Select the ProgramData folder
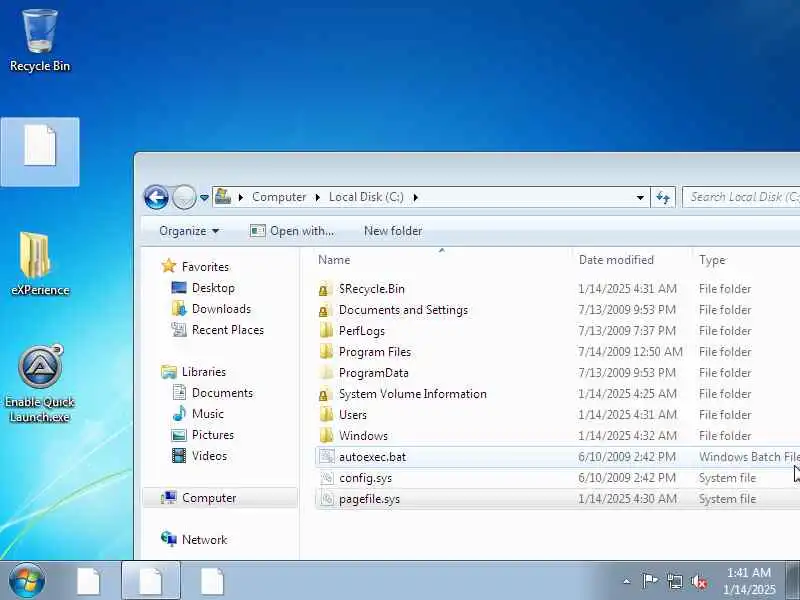The height and width of the screenshot is (600, 800). 558,373
